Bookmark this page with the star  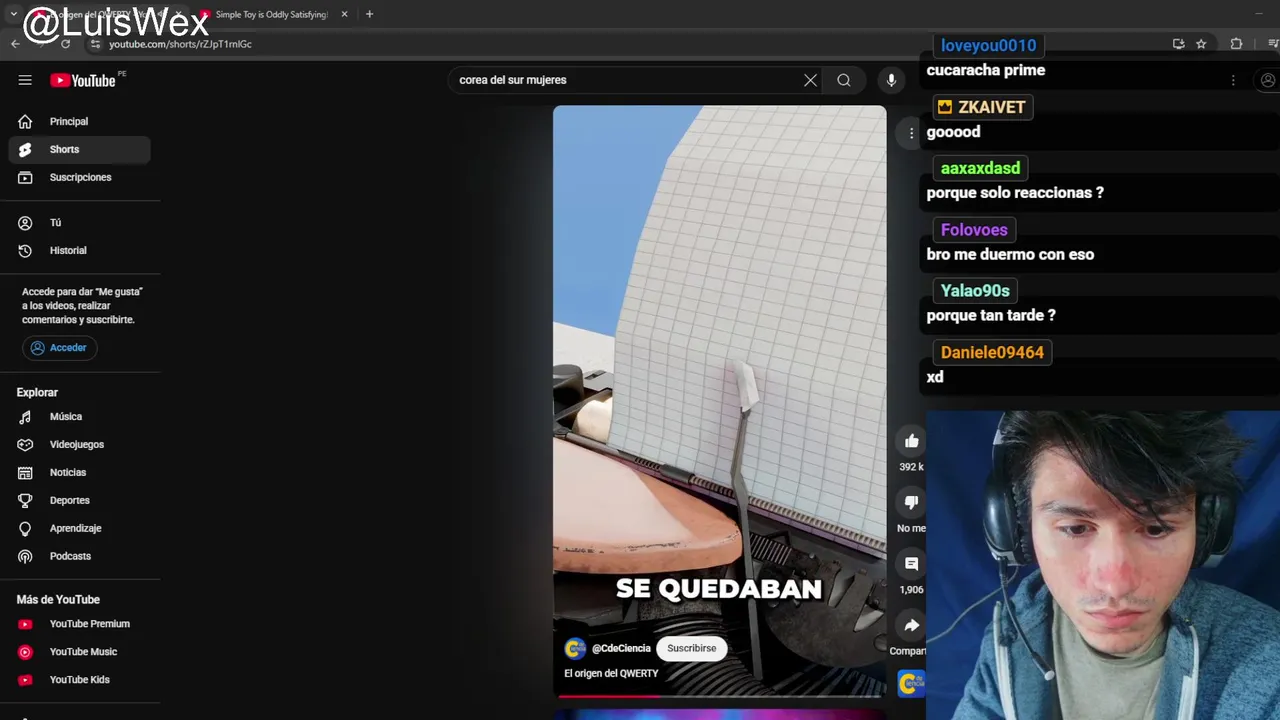pyautogui.click(x=1201, y=44)
